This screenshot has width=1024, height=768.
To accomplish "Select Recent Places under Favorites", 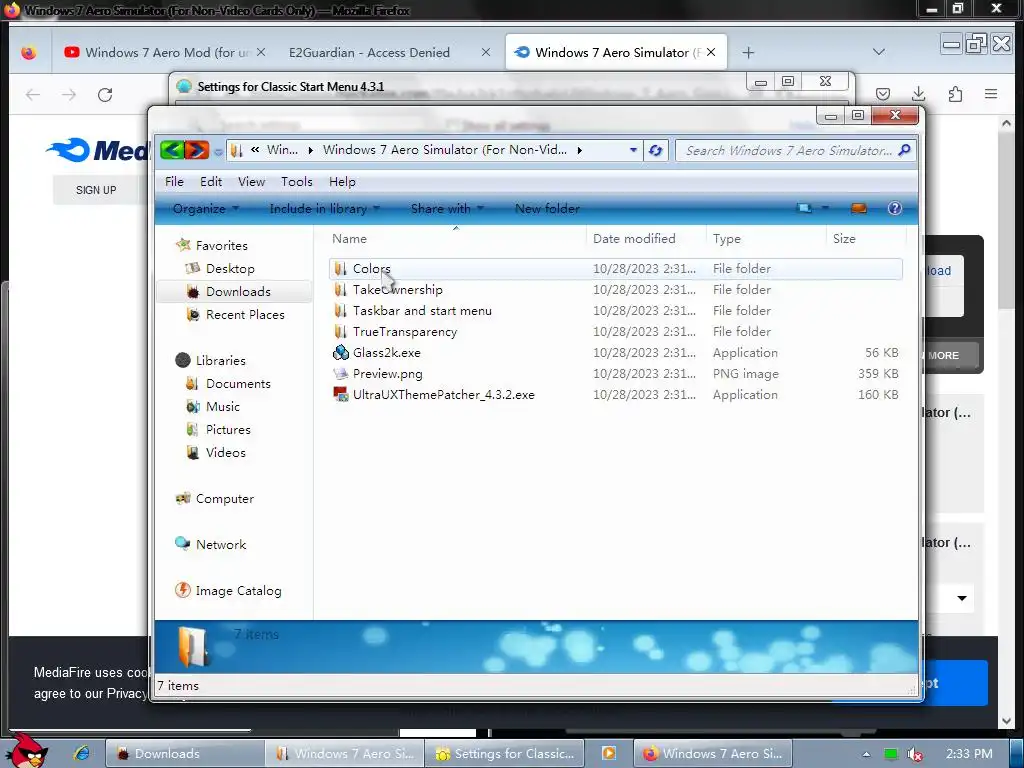I will coord(236,314).
